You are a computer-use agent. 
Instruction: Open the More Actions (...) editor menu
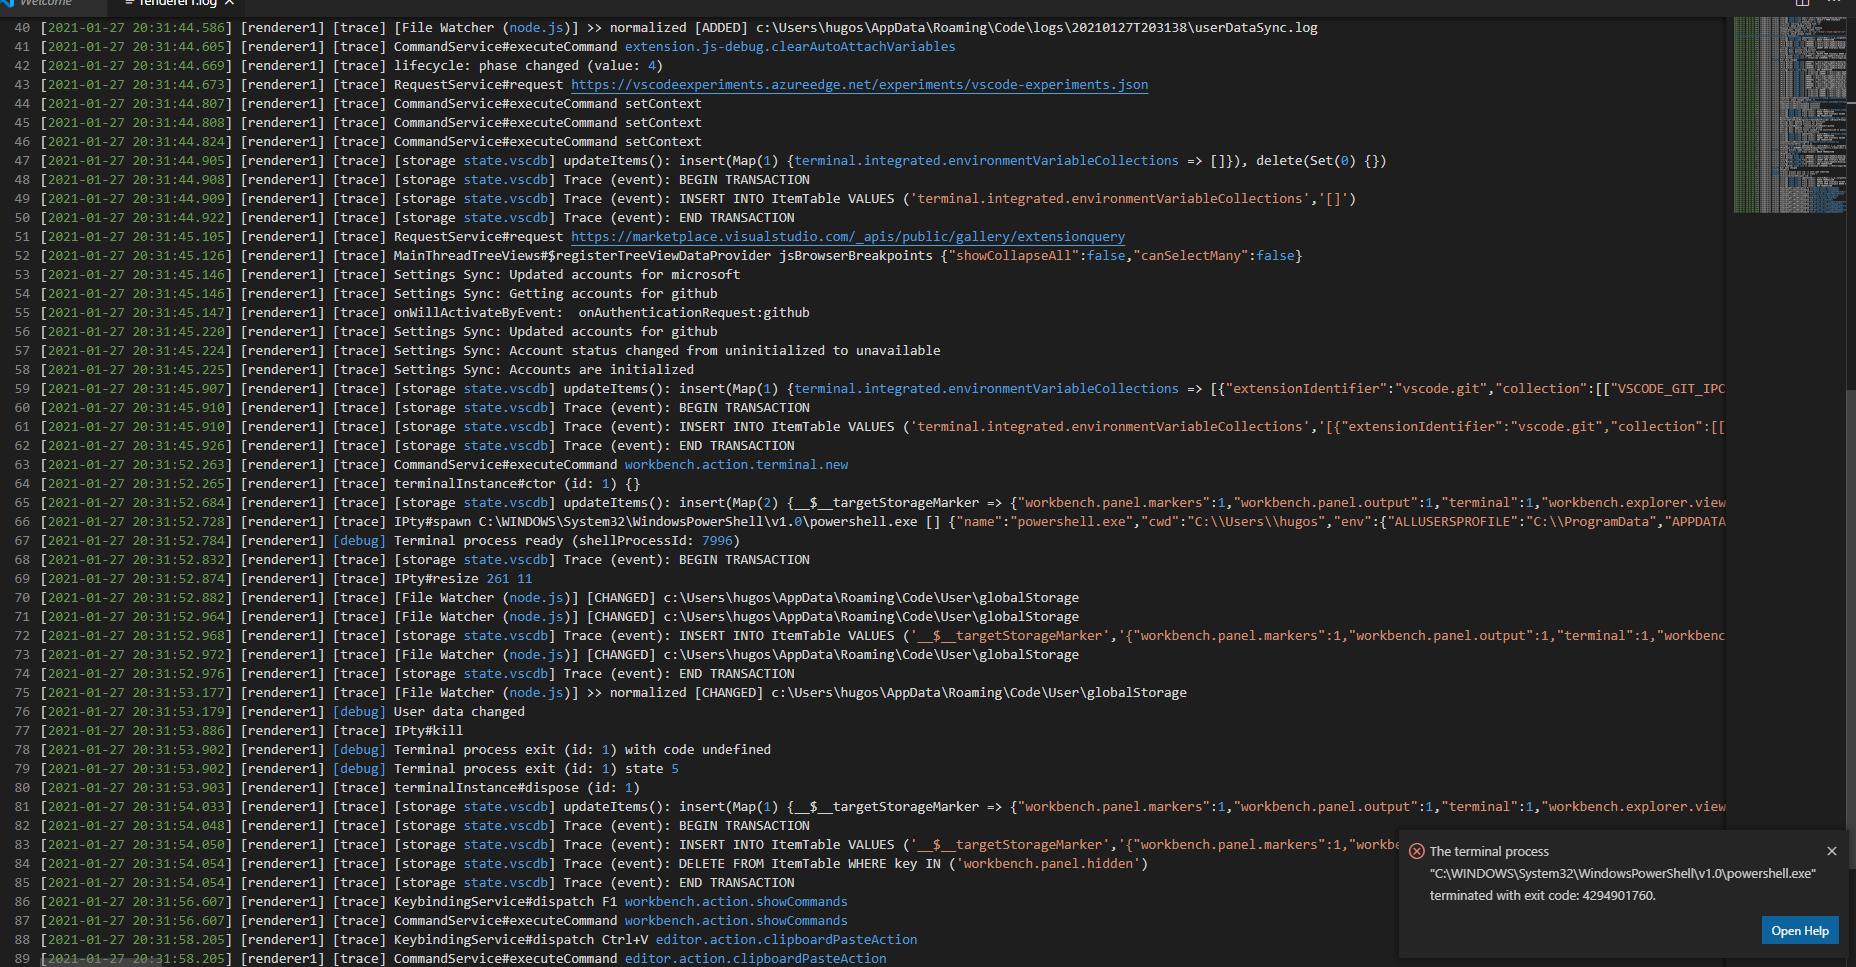tap(1837, 4)
